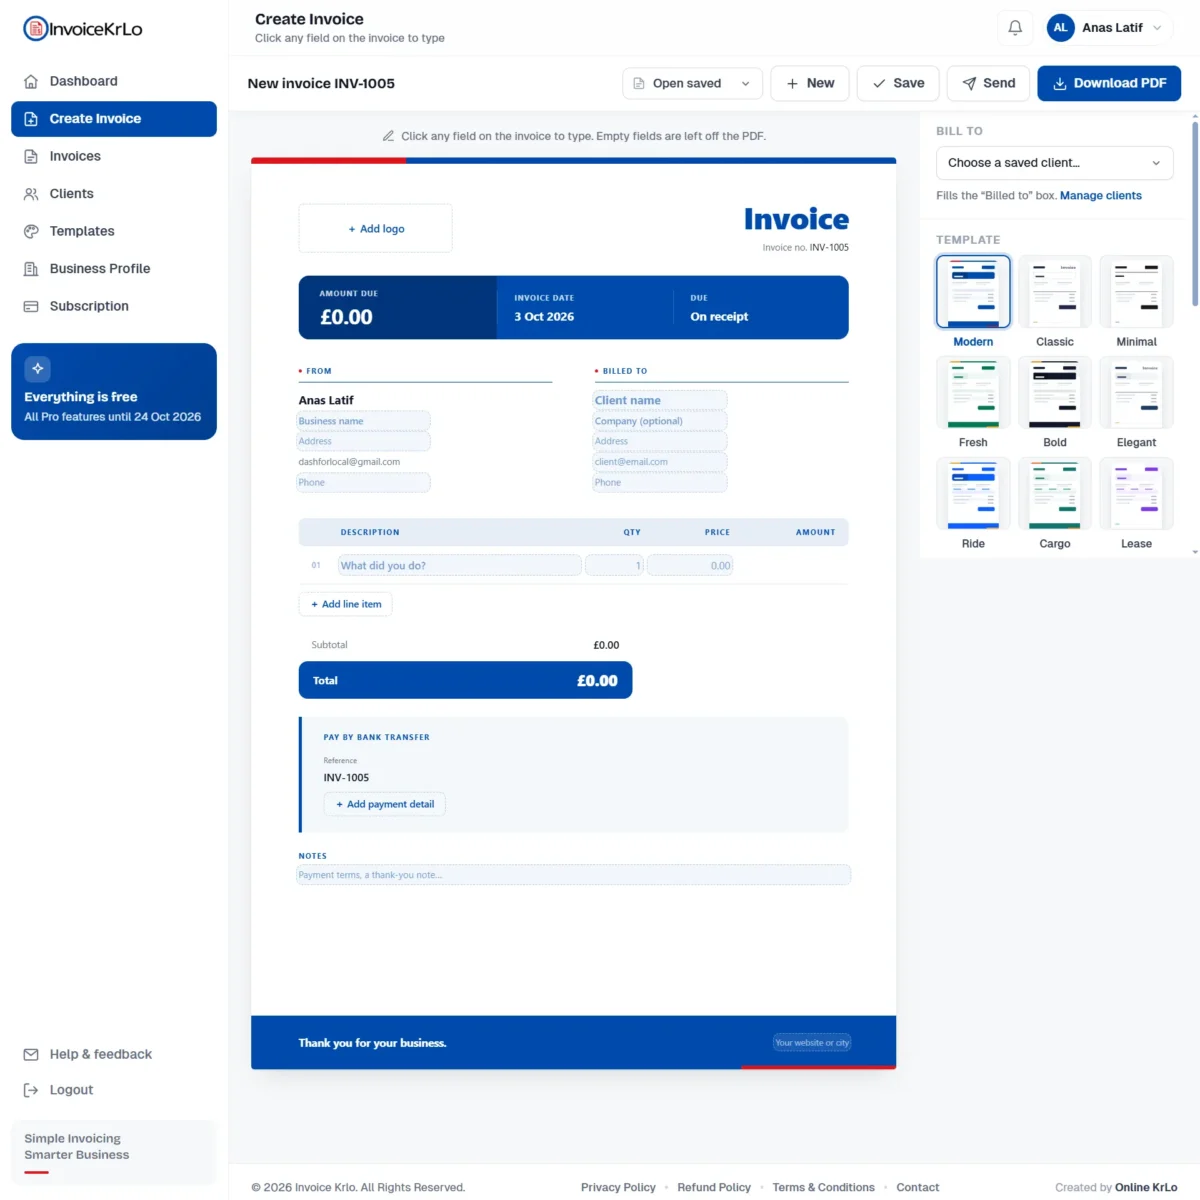This screenshot has width=1200, height=1200.
Task: Open the Choose a saved client dropdown
Action: (x=1054, y=163)
